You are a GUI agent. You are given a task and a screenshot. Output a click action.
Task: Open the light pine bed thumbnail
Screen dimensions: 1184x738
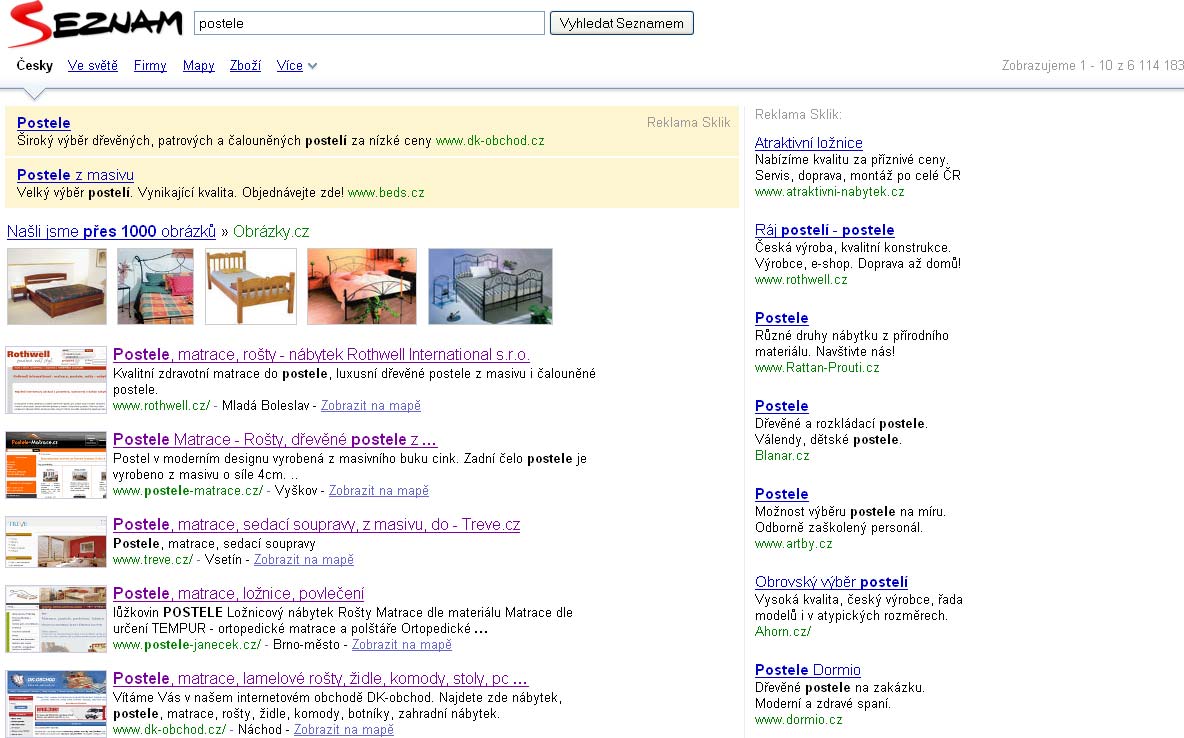251,286
